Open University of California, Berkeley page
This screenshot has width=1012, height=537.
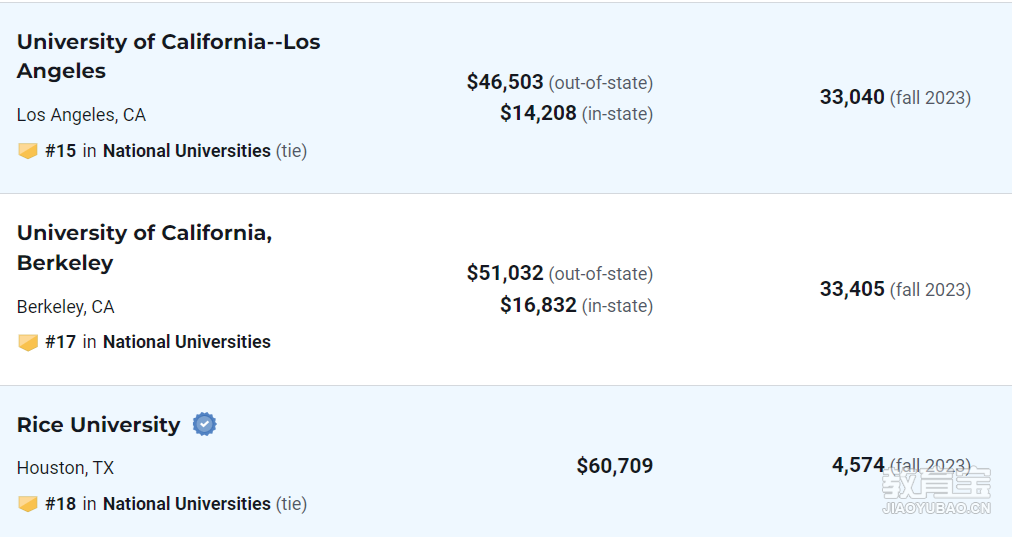(145, 248)
